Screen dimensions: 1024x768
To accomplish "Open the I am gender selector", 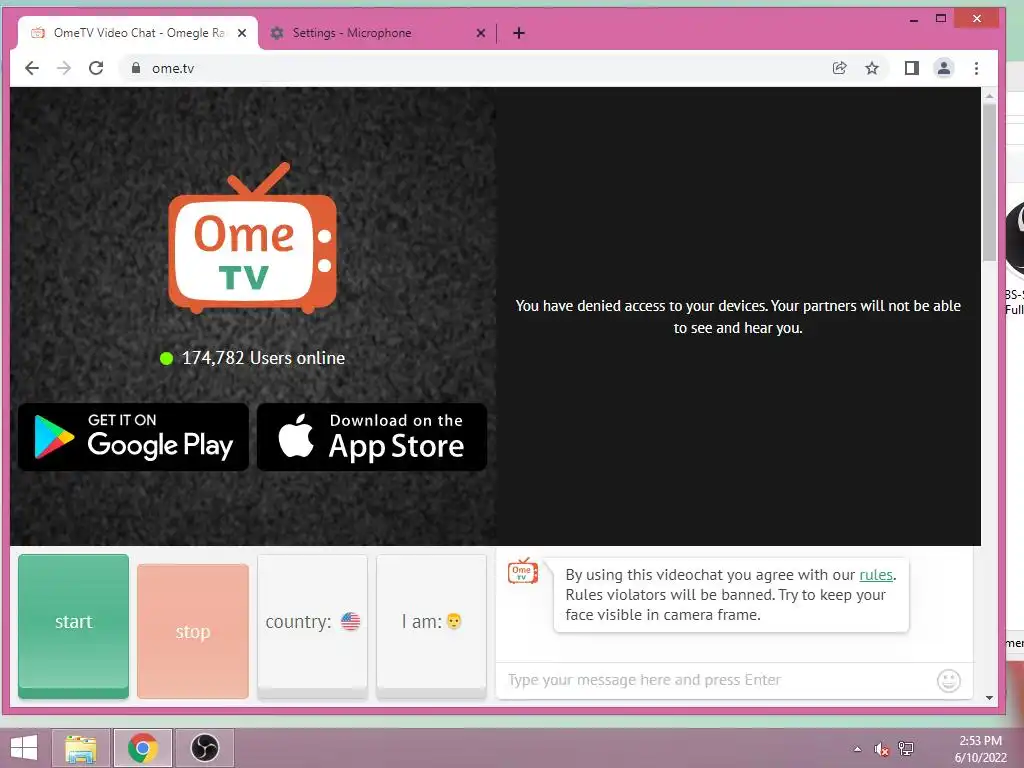I will click(431, 626).
